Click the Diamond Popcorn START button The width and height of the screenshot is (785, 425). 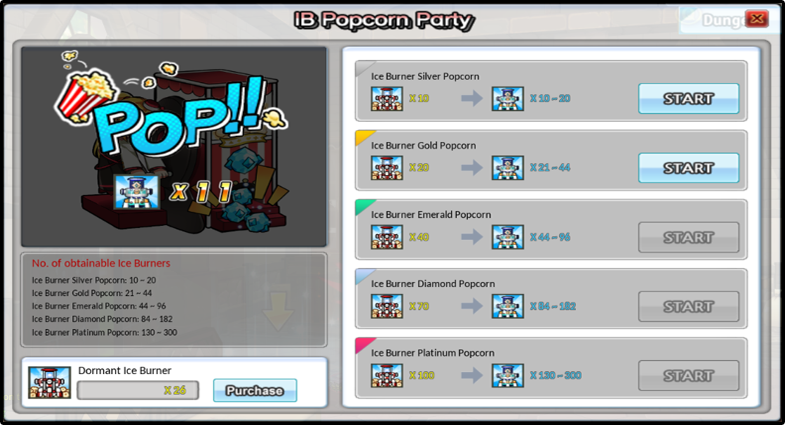[688, 306]
